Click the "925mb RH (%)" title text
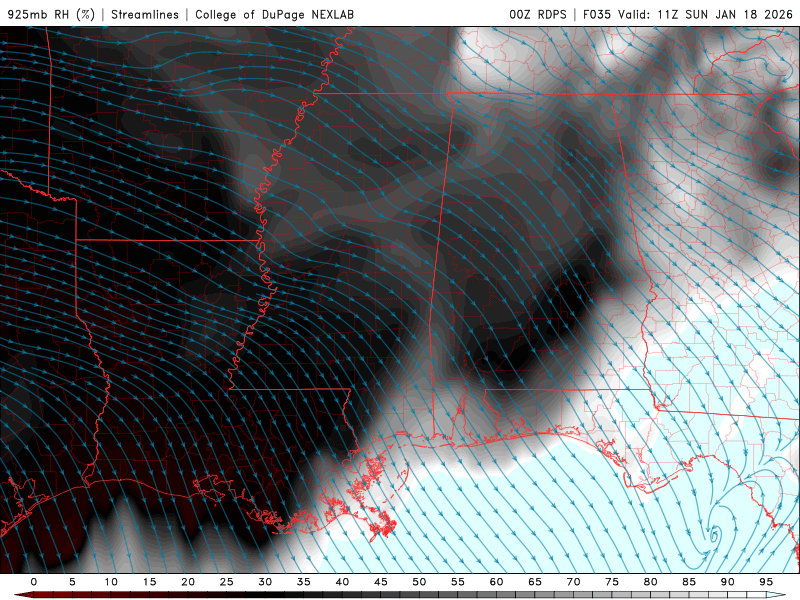 click(x=52, y=14)
